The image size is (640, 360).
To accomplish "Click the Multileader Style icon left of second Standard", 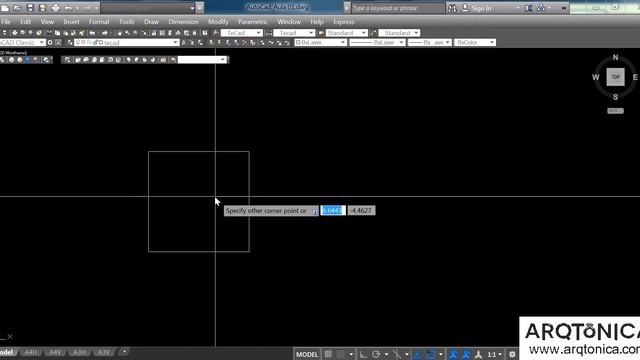I will [373, 33].
